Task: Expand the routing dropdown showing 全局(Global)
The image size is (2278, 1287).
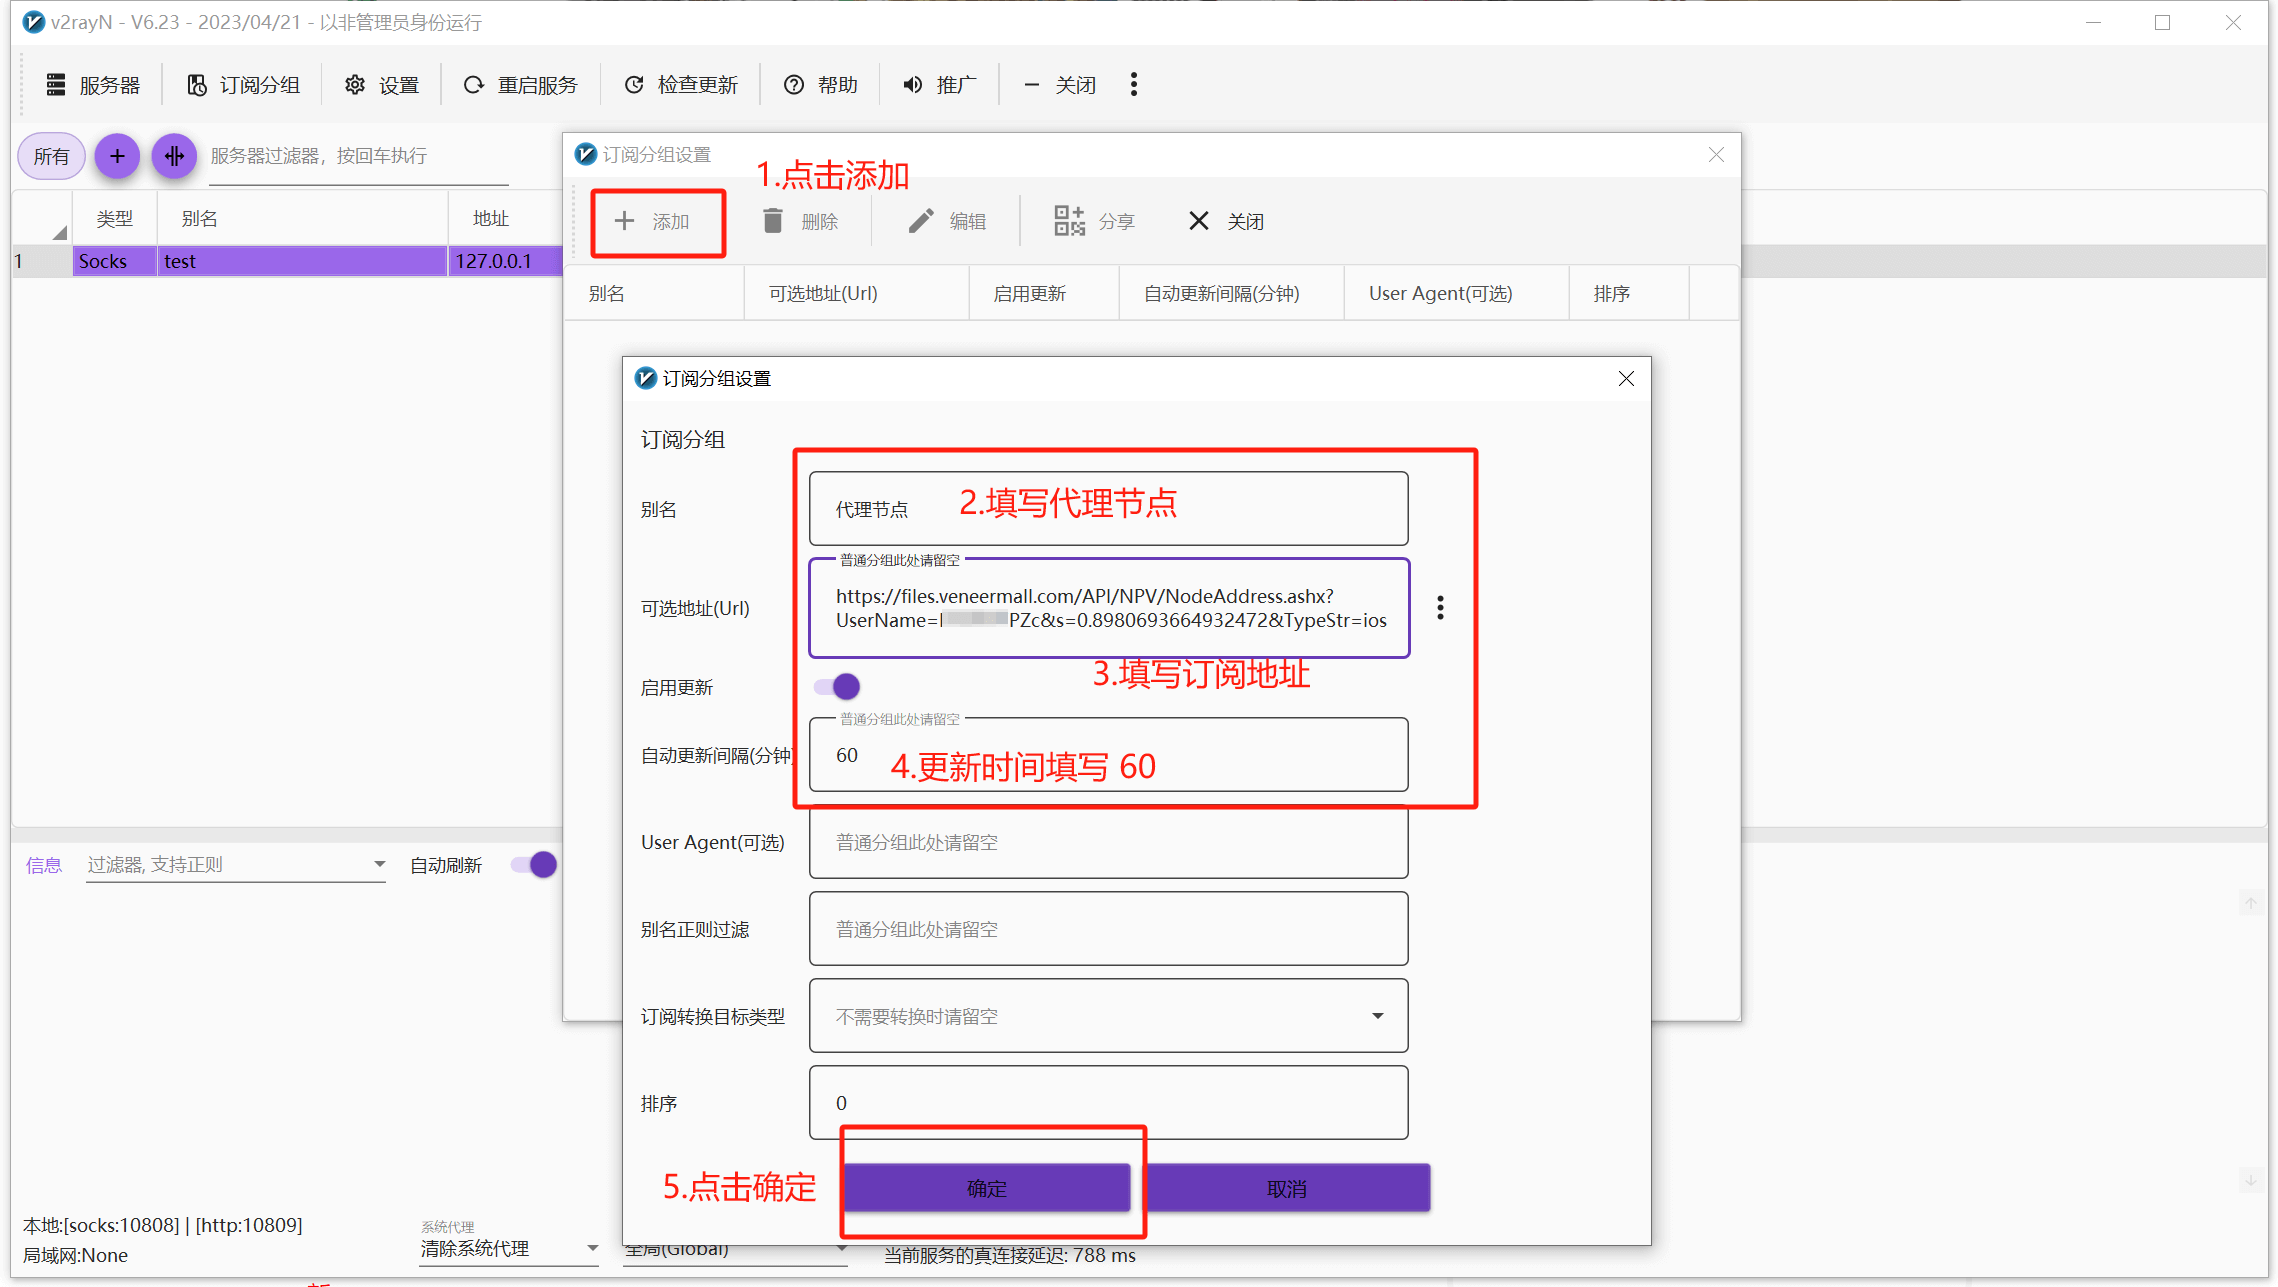Action: tap(735, 1250)
